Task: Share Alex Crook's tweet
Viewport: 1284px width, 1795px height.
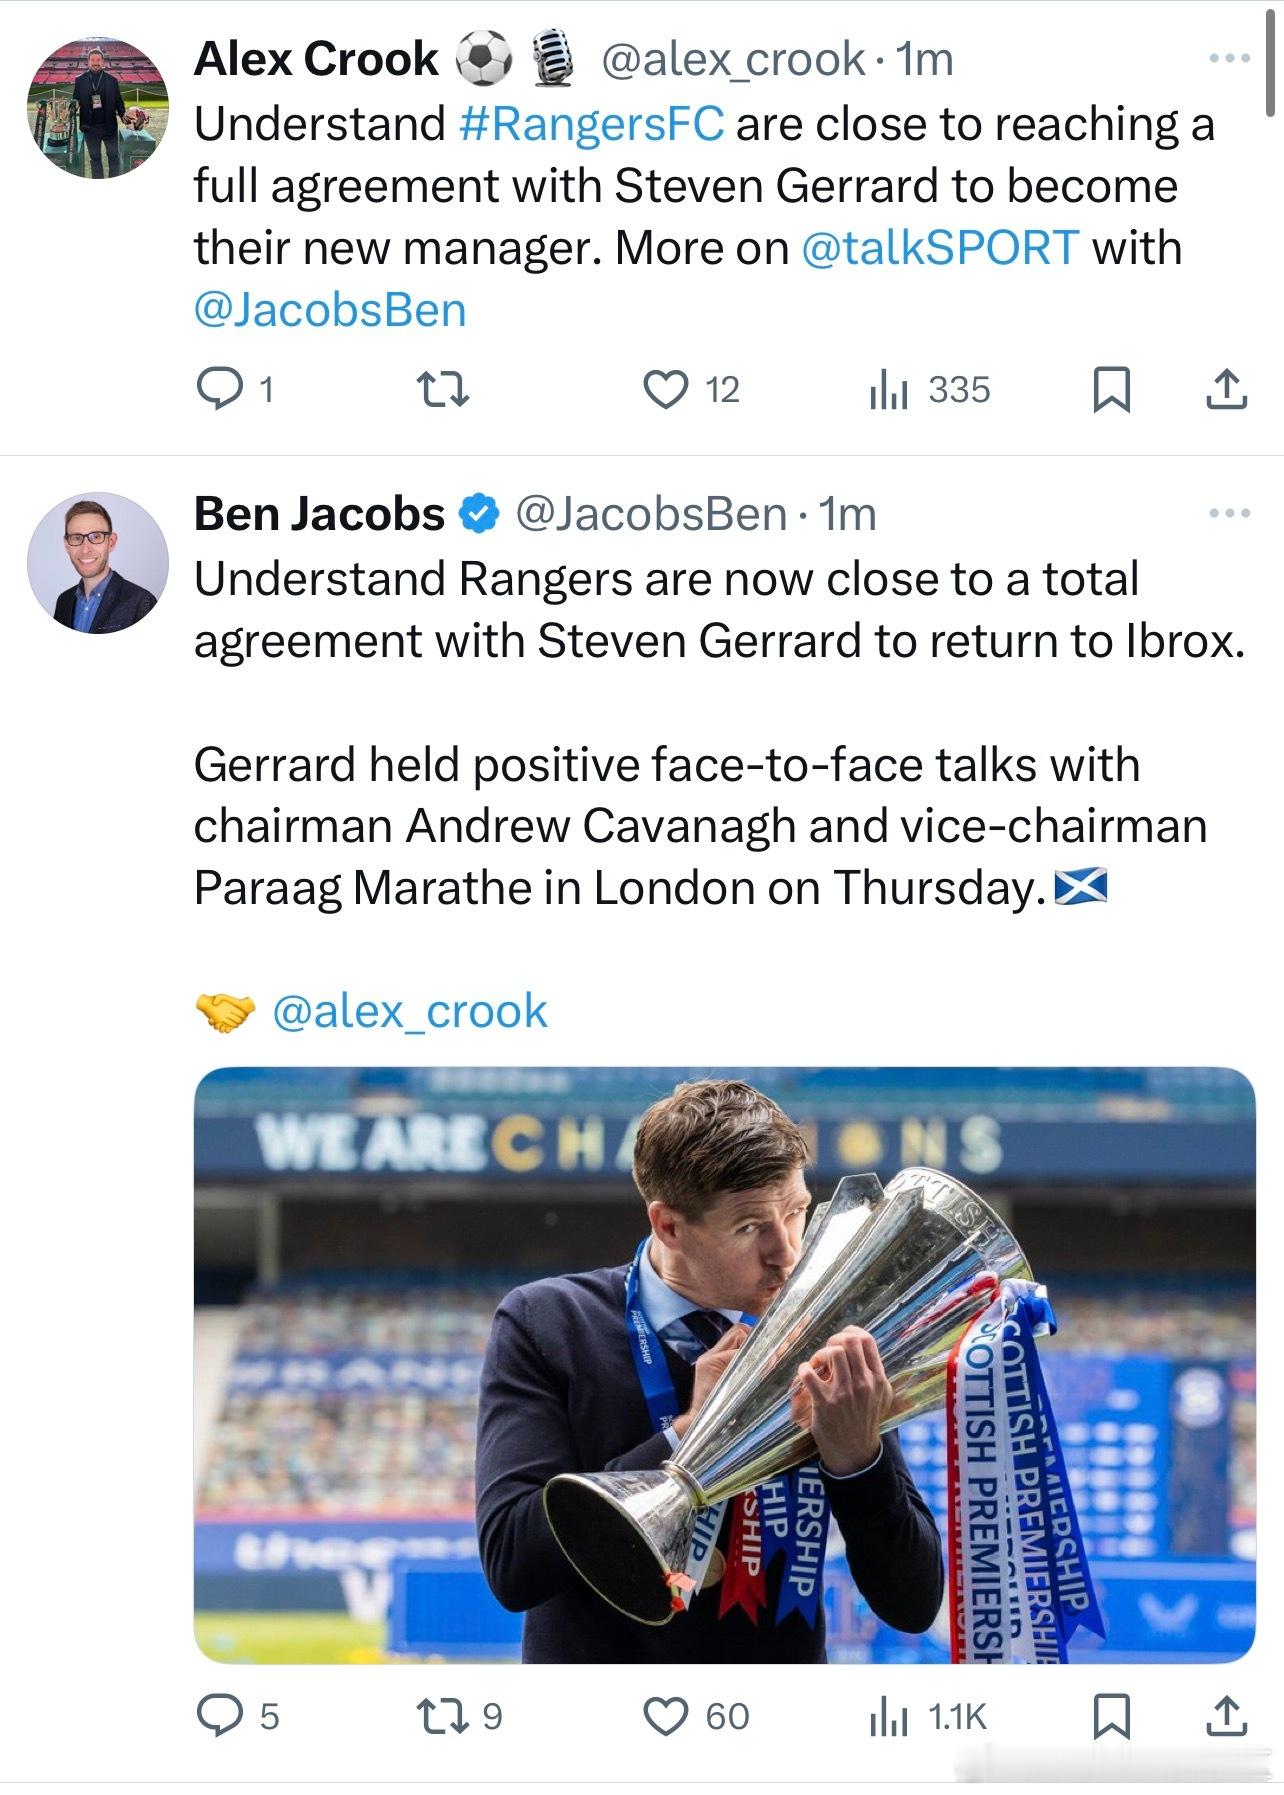Action: coord(1226,389)
